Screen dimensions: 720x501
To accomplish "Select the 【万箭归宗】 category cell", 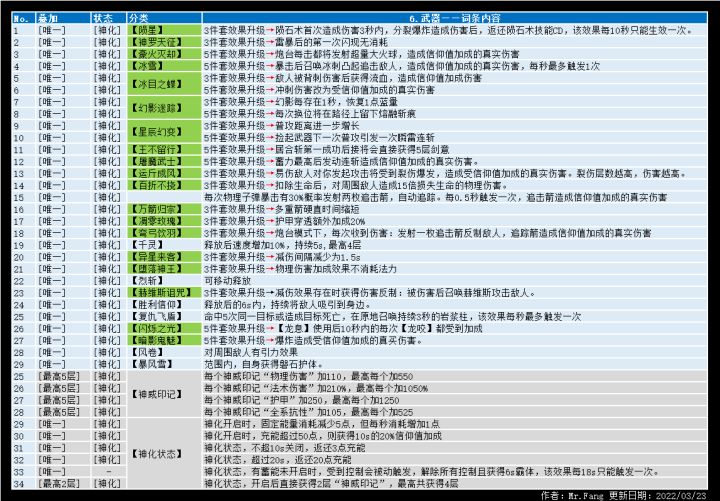I will [164, 209].
